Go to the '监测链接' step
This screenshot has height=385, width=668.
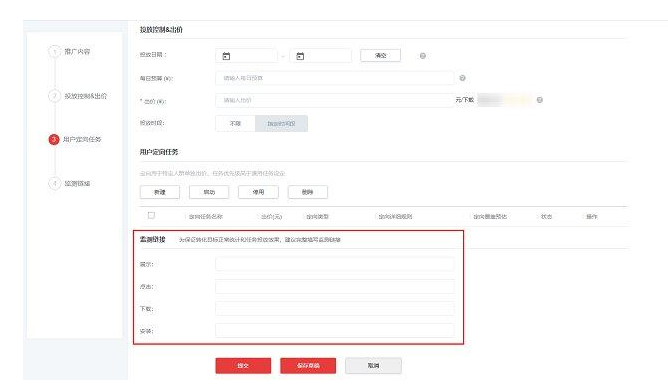click(x=77, y=184)
